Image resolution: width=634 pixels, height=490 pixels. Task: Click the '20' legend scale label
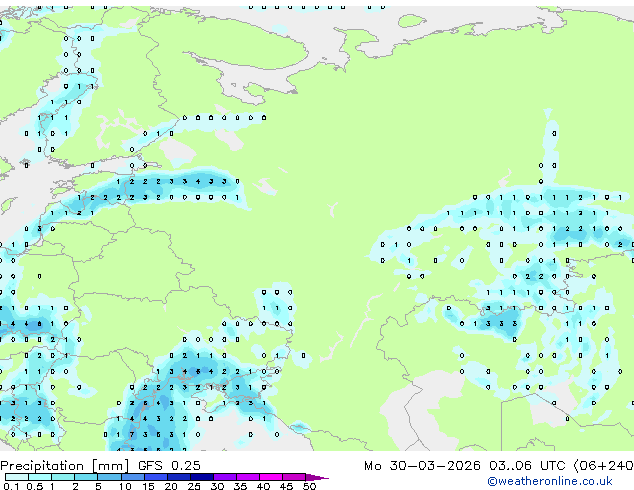(171, 486)
